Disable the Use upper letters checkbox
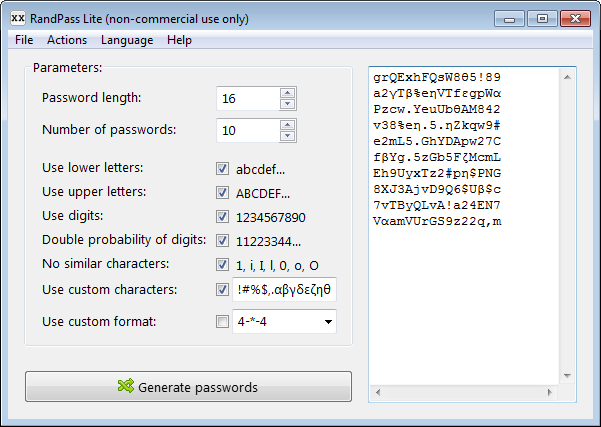The image size is (601, 427). (x=222, y=192)
